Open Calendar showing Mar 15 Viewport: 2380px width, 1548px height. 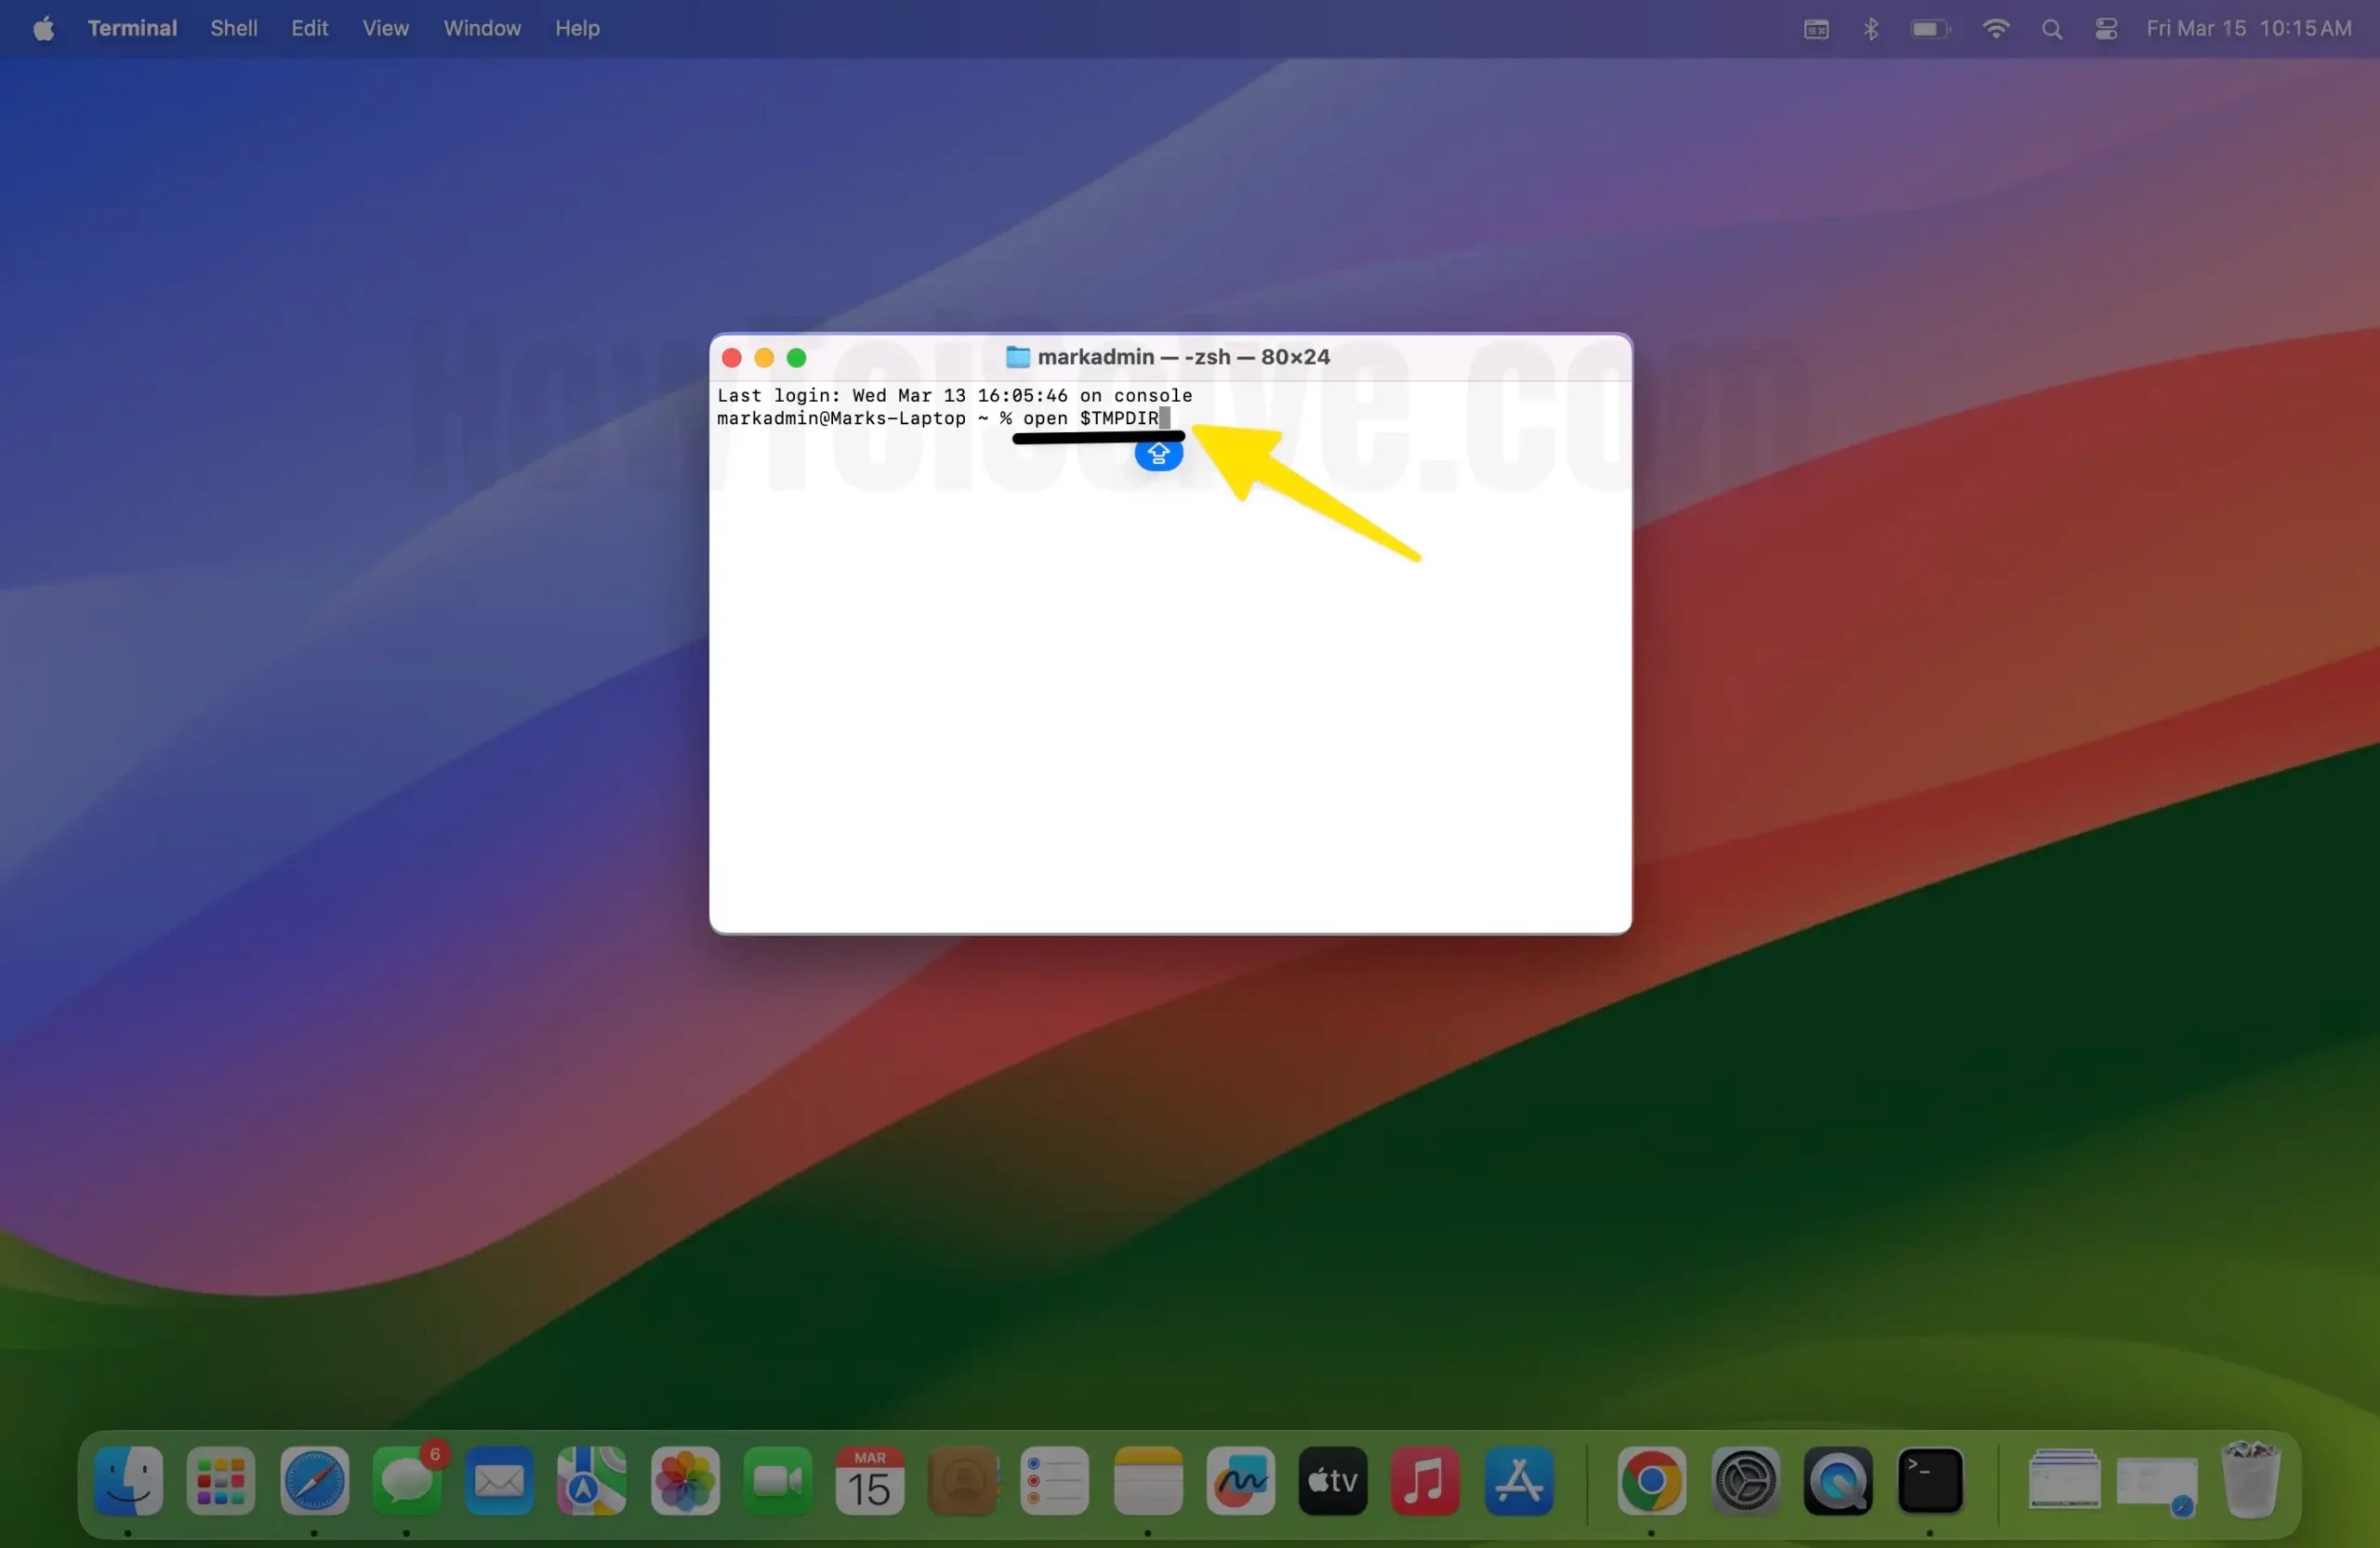(869, 1482)
